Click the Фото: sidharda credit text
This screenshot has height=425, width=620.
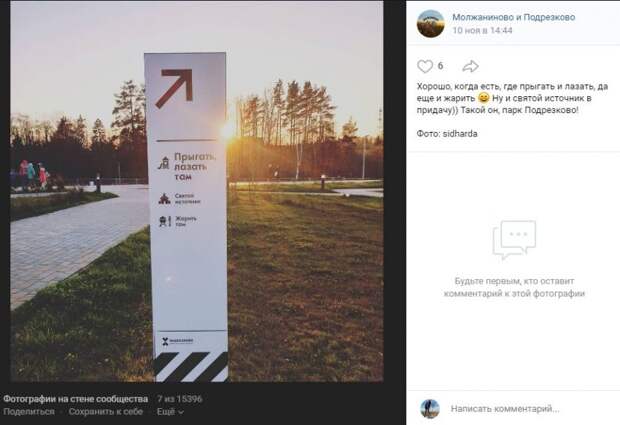tap(447, 134)
